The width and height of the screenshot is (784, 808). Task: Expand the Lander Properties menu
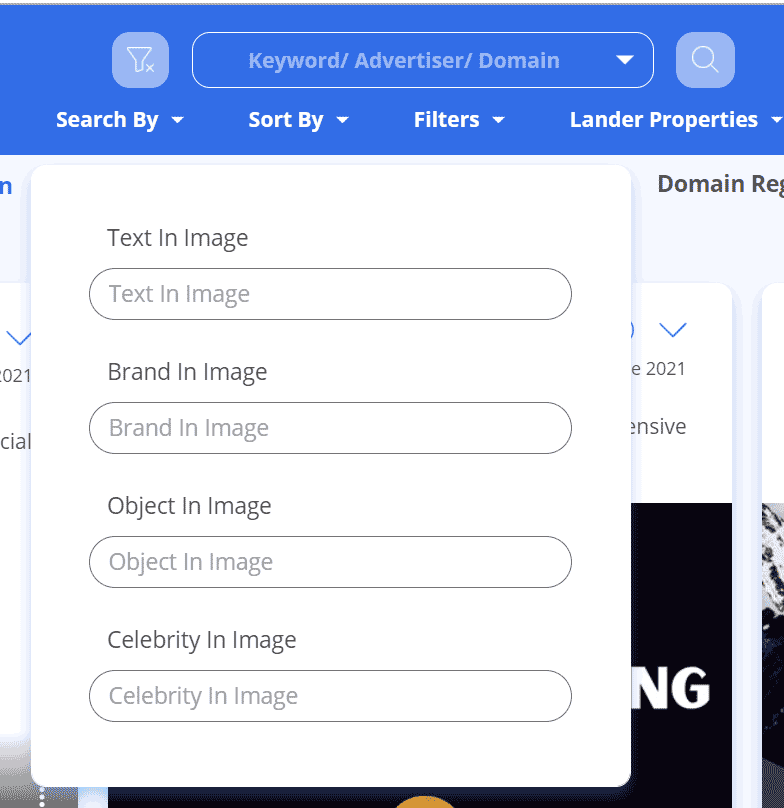pos(674,120)
